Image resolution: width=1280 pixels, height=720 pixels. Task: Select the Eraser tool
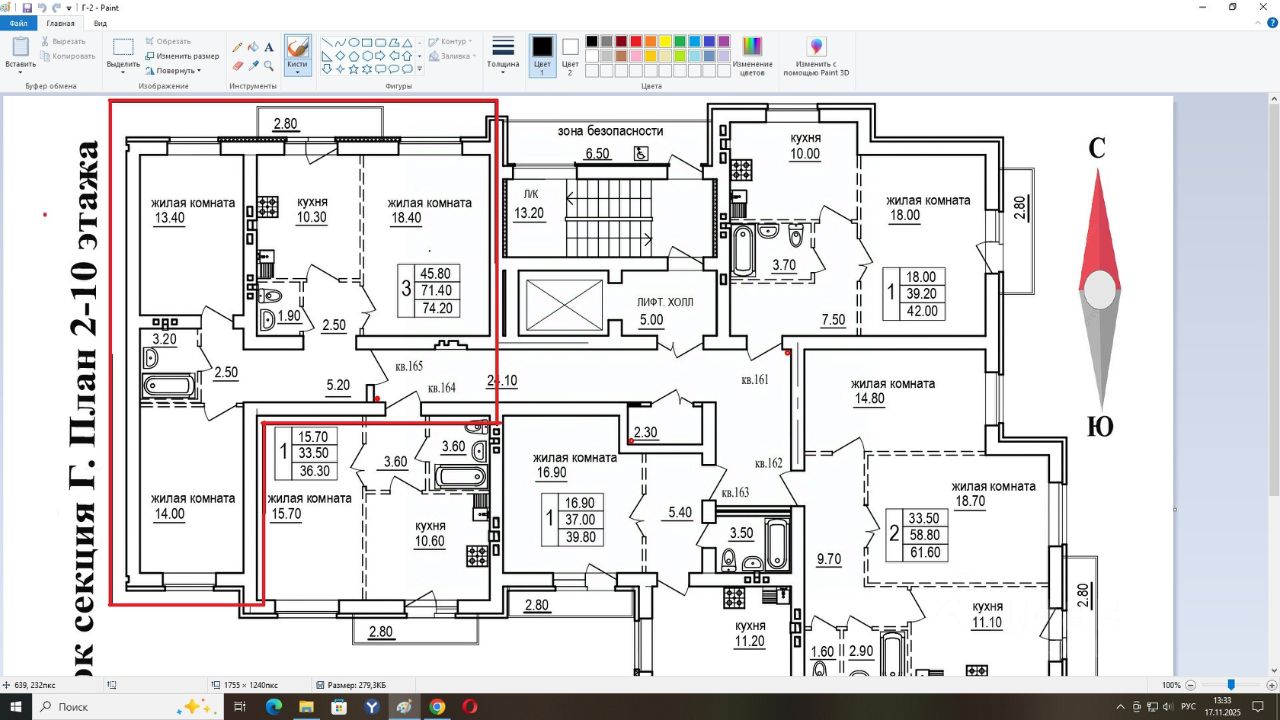tap(237, 65)
